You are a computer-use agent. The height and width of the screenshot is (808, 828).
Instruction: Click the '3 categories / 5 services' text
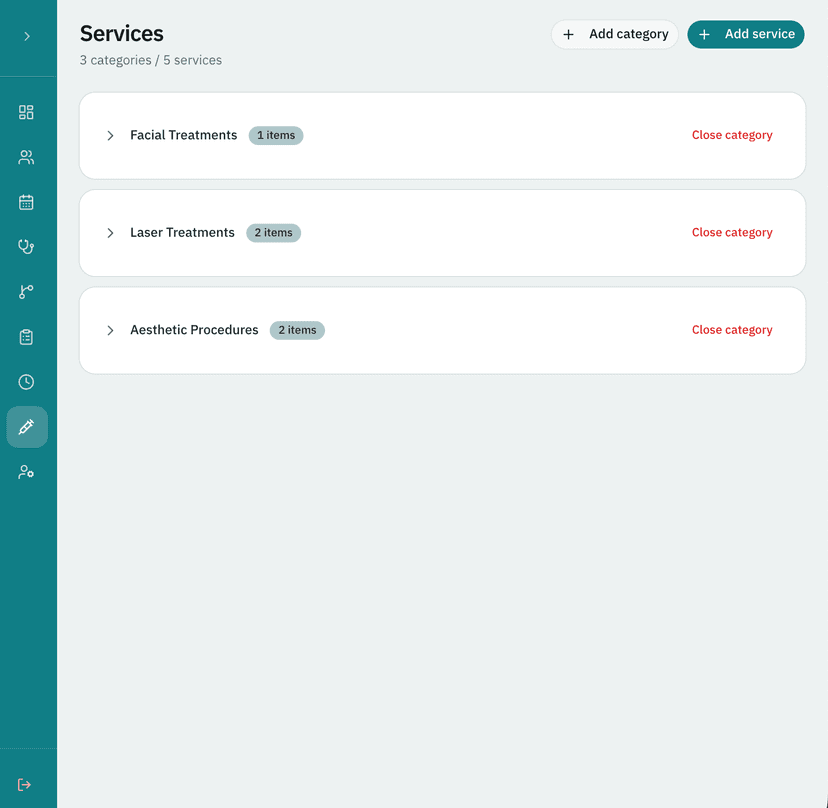tap(150, 60)
